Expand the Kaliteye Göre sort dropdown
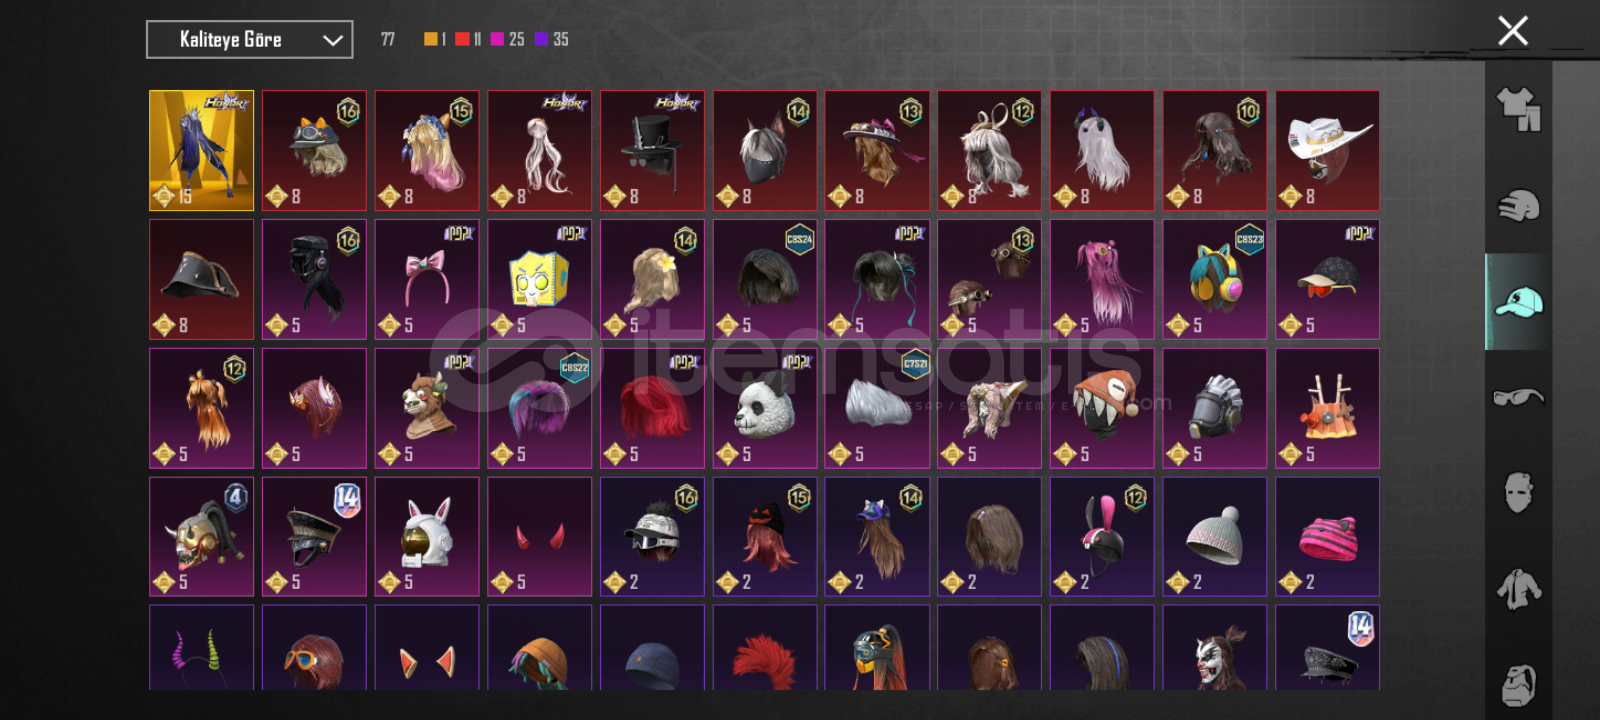Viewport: 1600px width, 720px height. tap(249, 40)
